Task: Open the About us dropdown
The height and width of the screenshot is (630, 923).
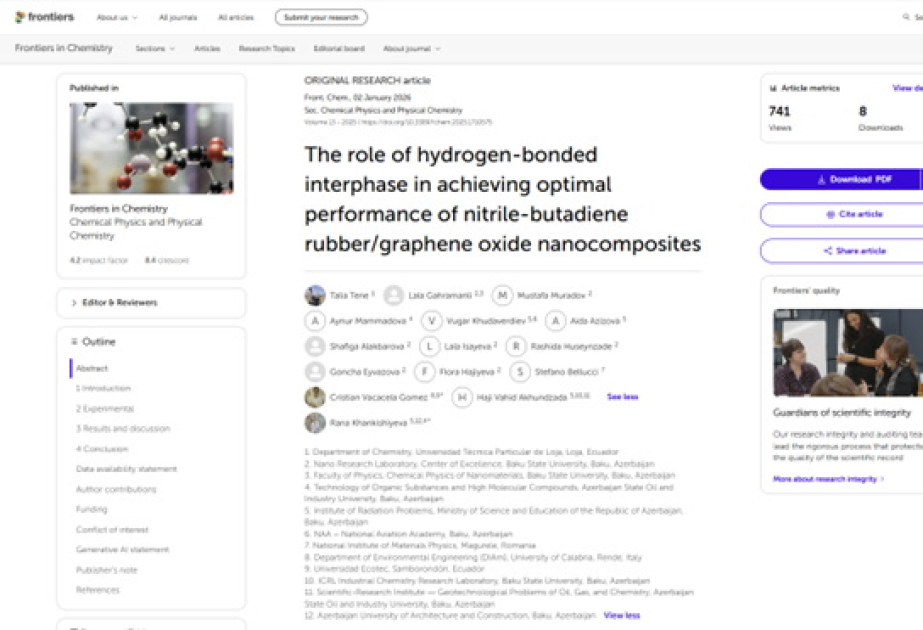Action: pos(117,18)
